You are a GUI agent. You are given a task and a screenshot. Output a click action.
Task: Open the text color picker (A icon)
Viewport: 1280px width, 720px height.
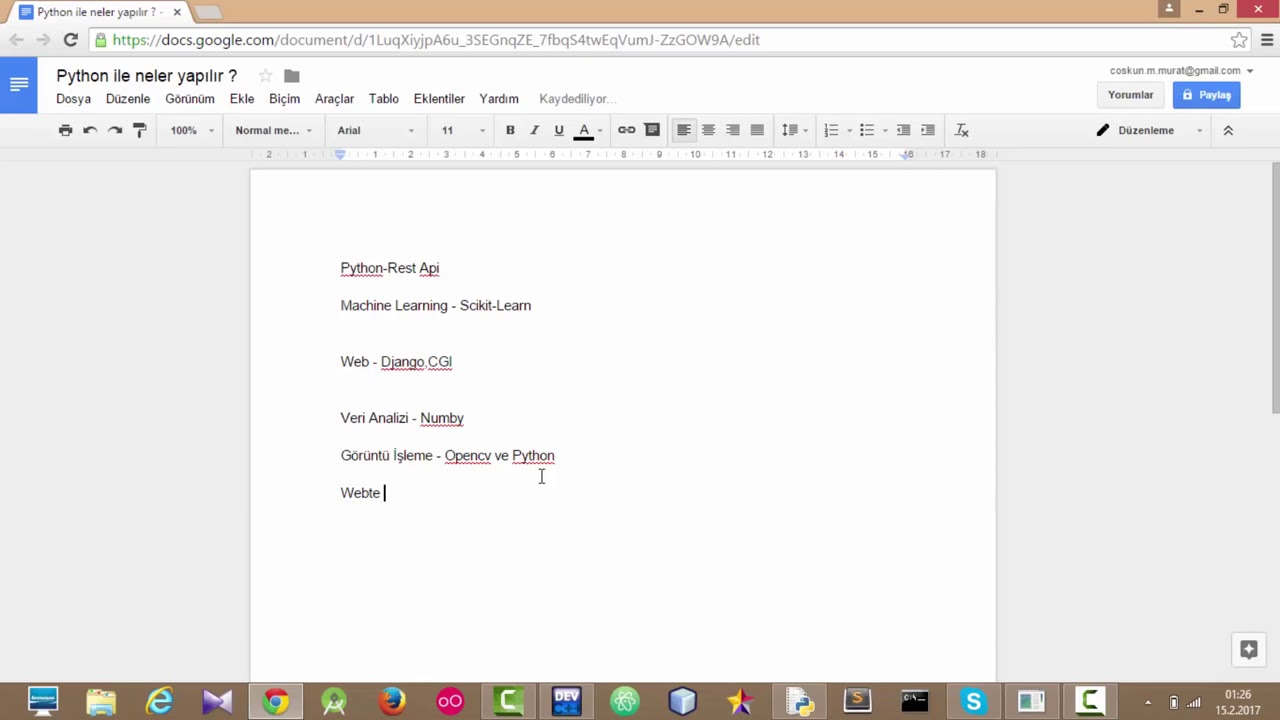pyautogui.click(x=584, y=130)
